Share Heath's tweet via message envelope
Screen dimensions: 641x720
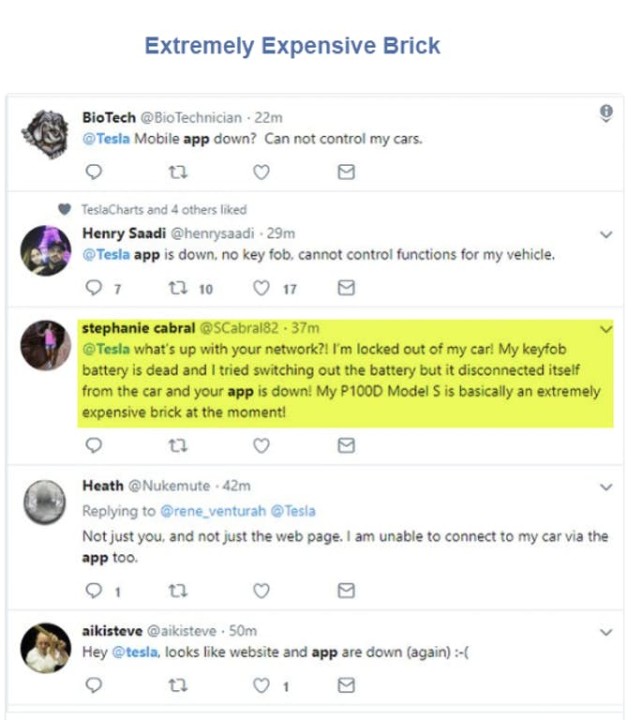coord(346,591)
